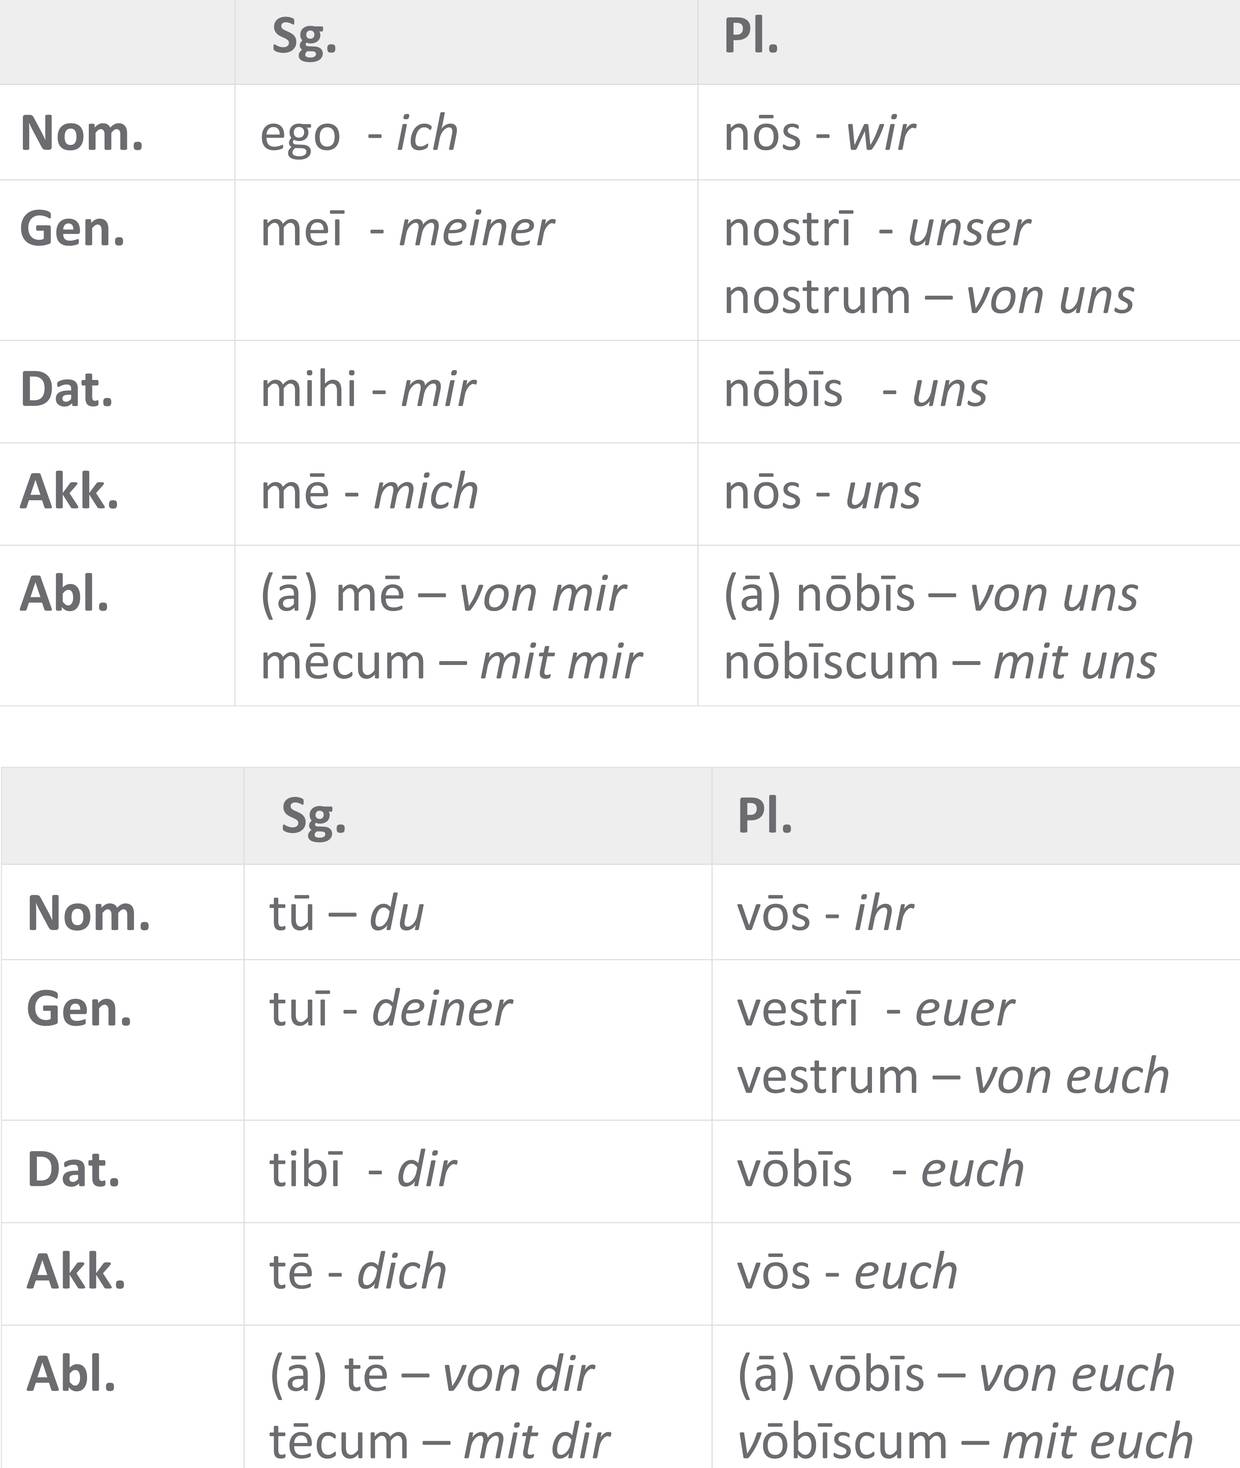Select the 'nostrum – von uns' line
Screen dimensions: 1240x1468
[x=929, y=297]
